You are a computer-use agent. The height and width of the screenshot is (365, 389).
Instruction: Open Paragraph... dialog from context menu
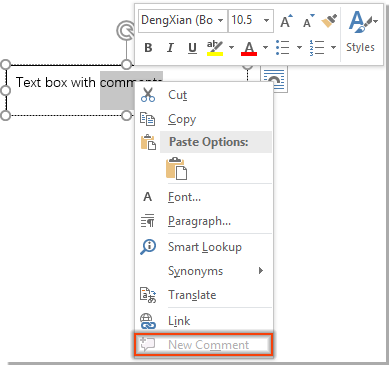pyautogui.click(x=204, y=221)
